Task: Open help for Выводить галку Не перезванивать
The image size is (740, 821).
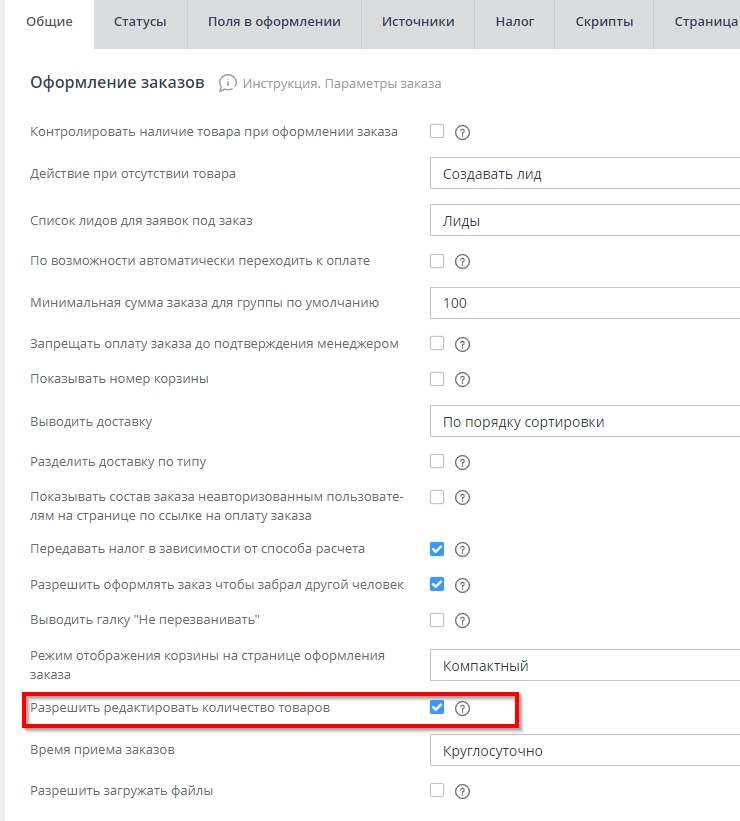Action: (x=462, y=620)
